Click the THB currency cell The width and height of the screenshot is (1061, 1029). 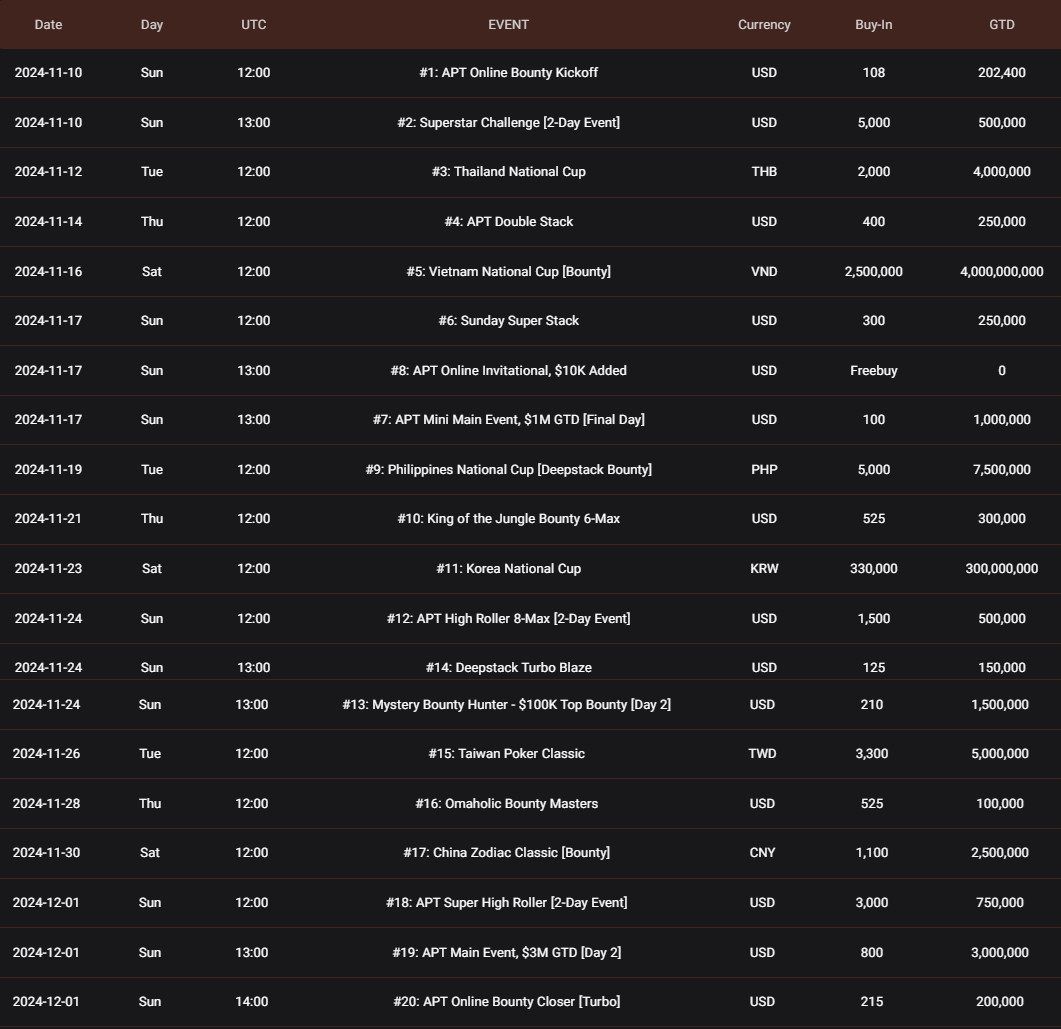pyautogui.click(x=764, y=172)
